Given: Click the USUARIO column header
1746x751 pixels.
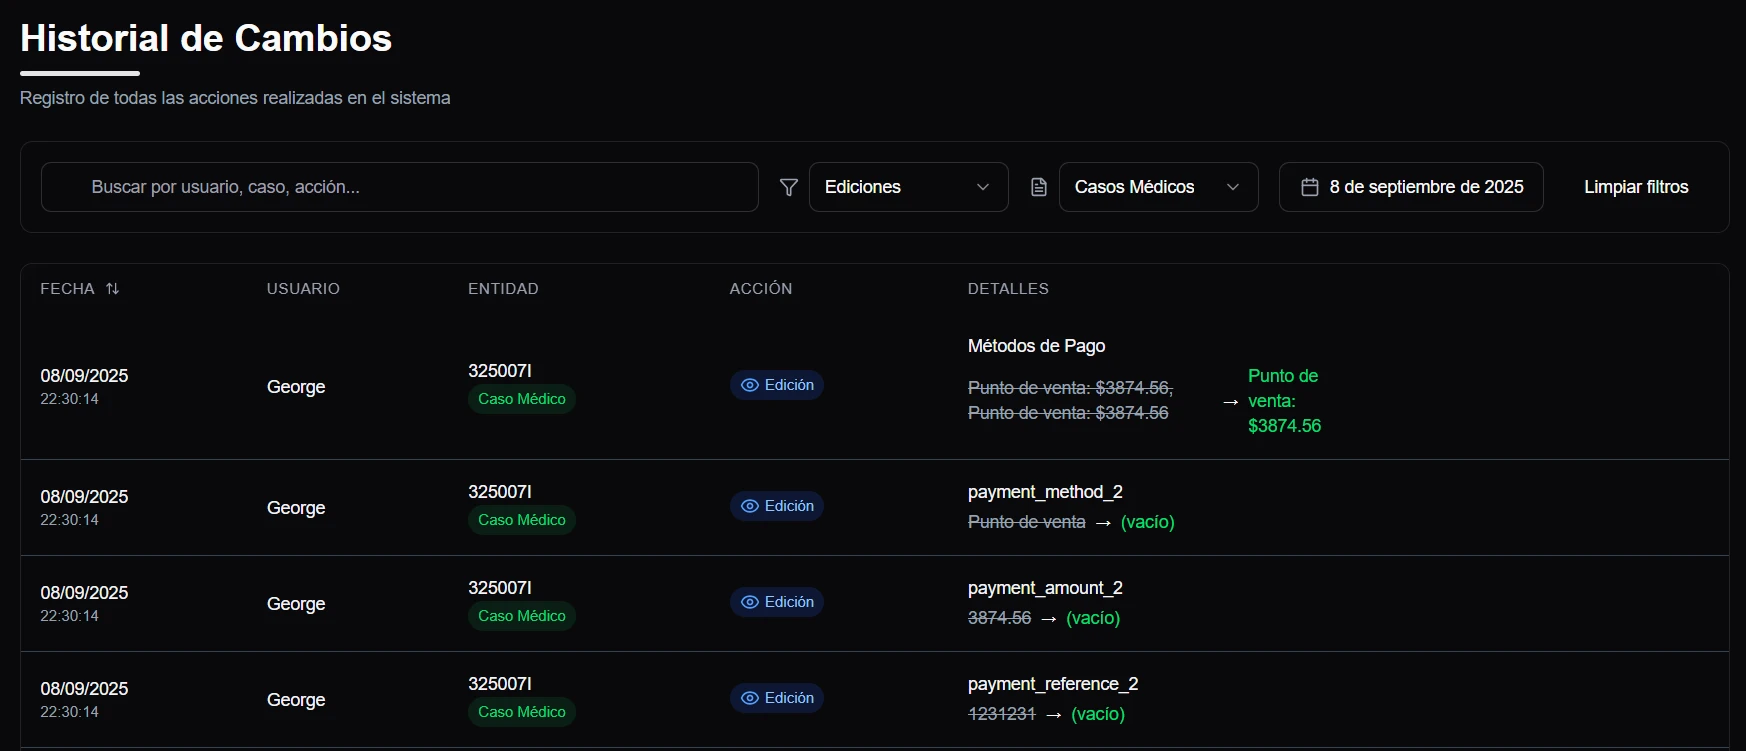Looking at the screenshot, I should click(x=303, y=289).
